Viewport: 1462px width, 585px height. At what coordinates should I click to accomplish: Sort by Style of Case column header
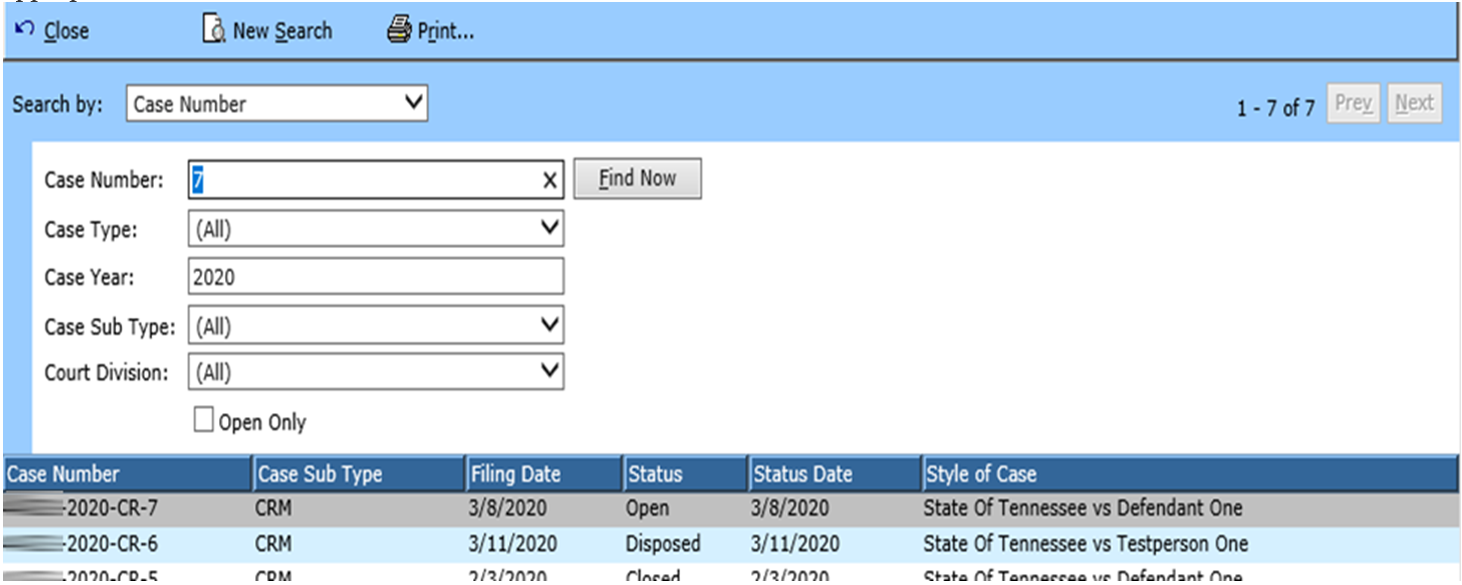click(1190, 474)
